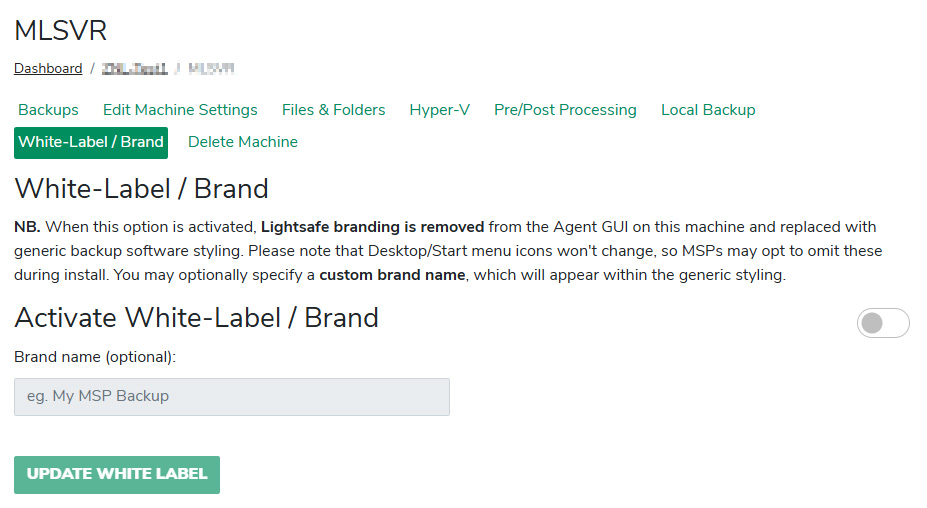Click the MLSVR page title
Screen dimensions: 927x508
click(60, 31)
